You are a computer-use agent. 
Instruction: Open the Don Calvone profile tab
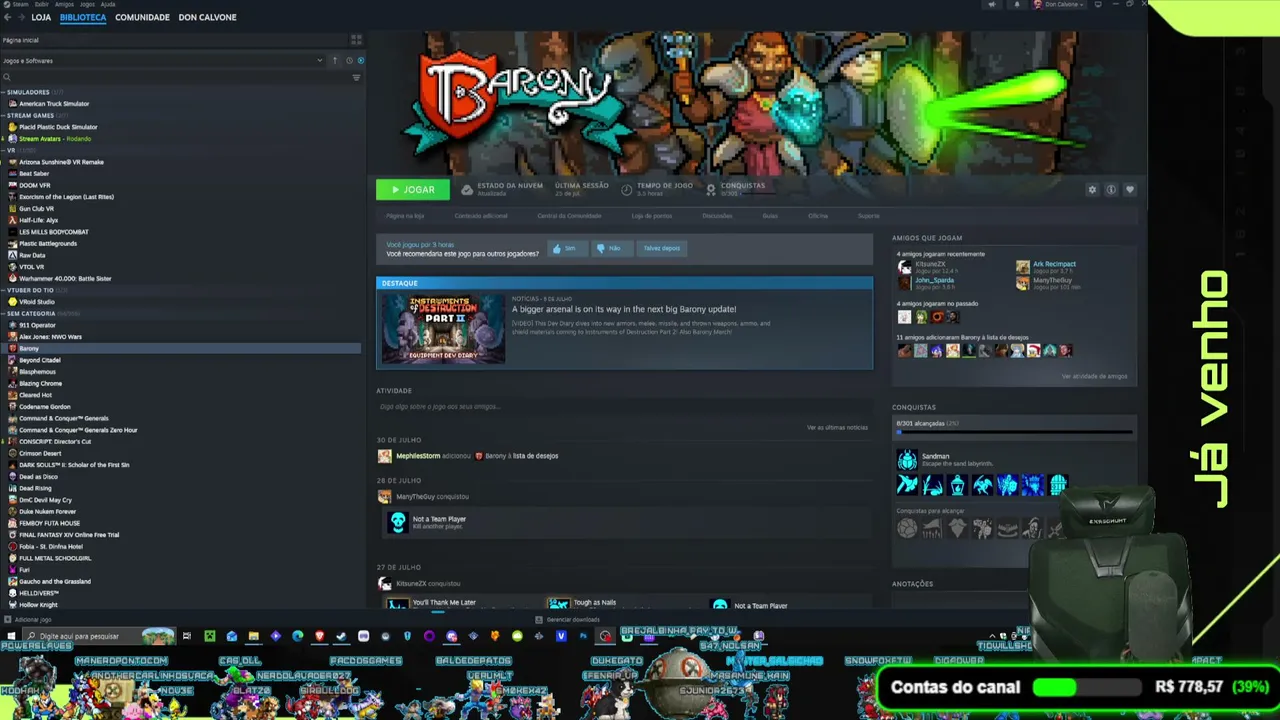[x=207, y=18]
